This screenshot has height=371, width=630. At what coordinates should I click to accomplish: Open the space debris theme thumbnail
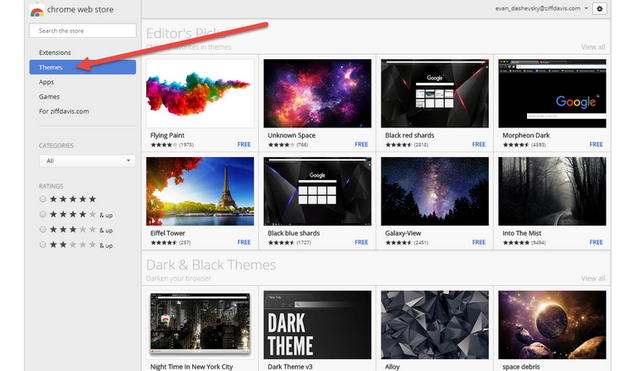552,325
